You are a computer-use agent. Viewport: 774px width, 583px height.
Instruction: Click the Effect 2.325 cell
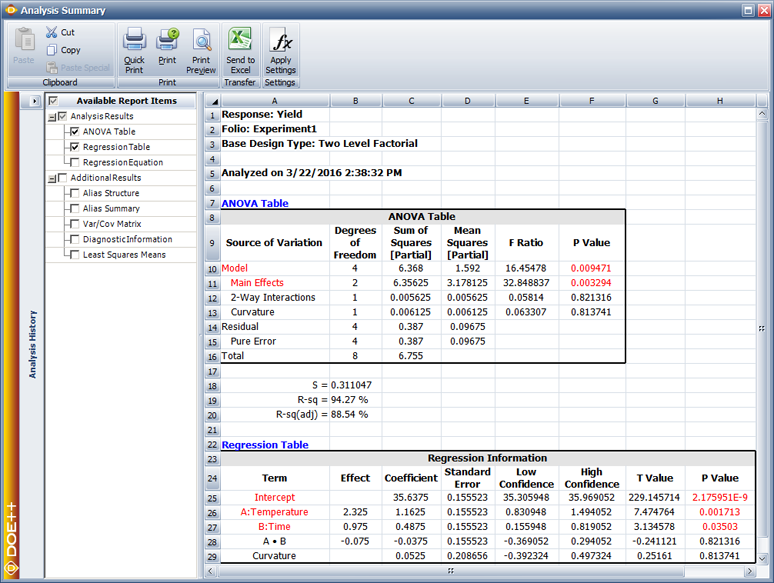coord(355,512)
